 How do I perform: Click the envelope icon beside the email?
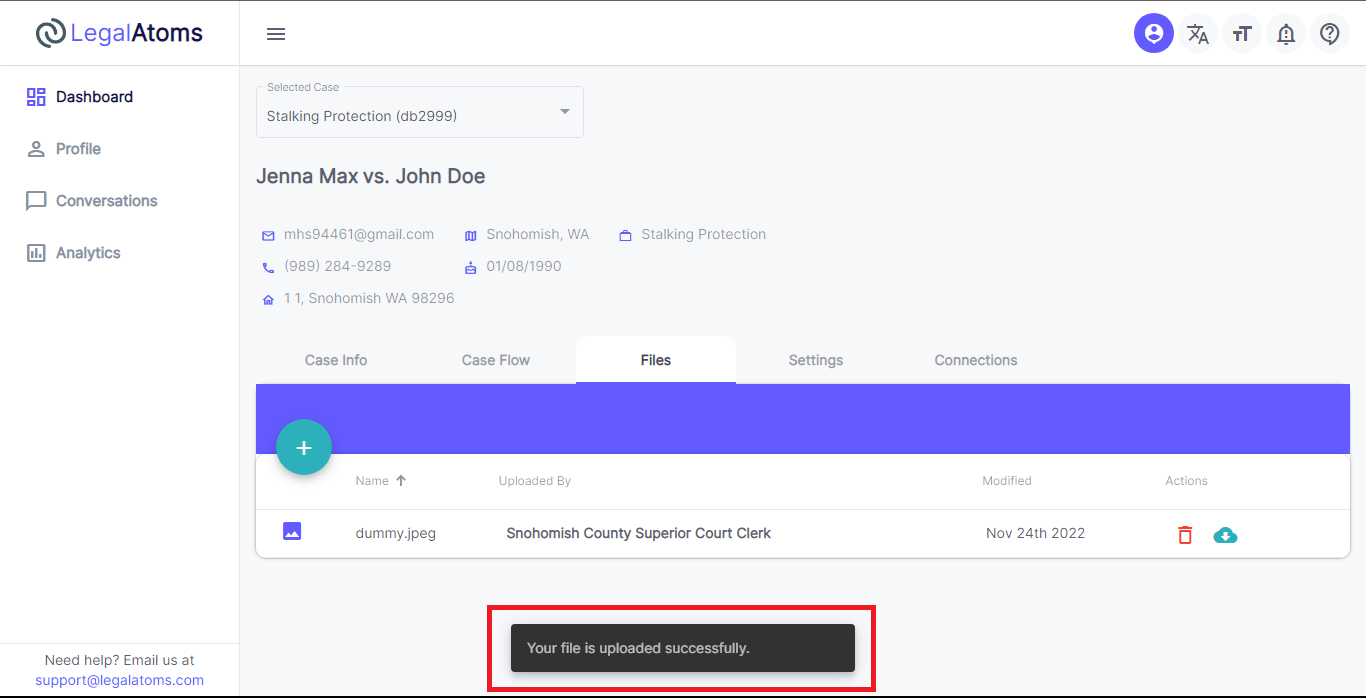pos(268,236)
